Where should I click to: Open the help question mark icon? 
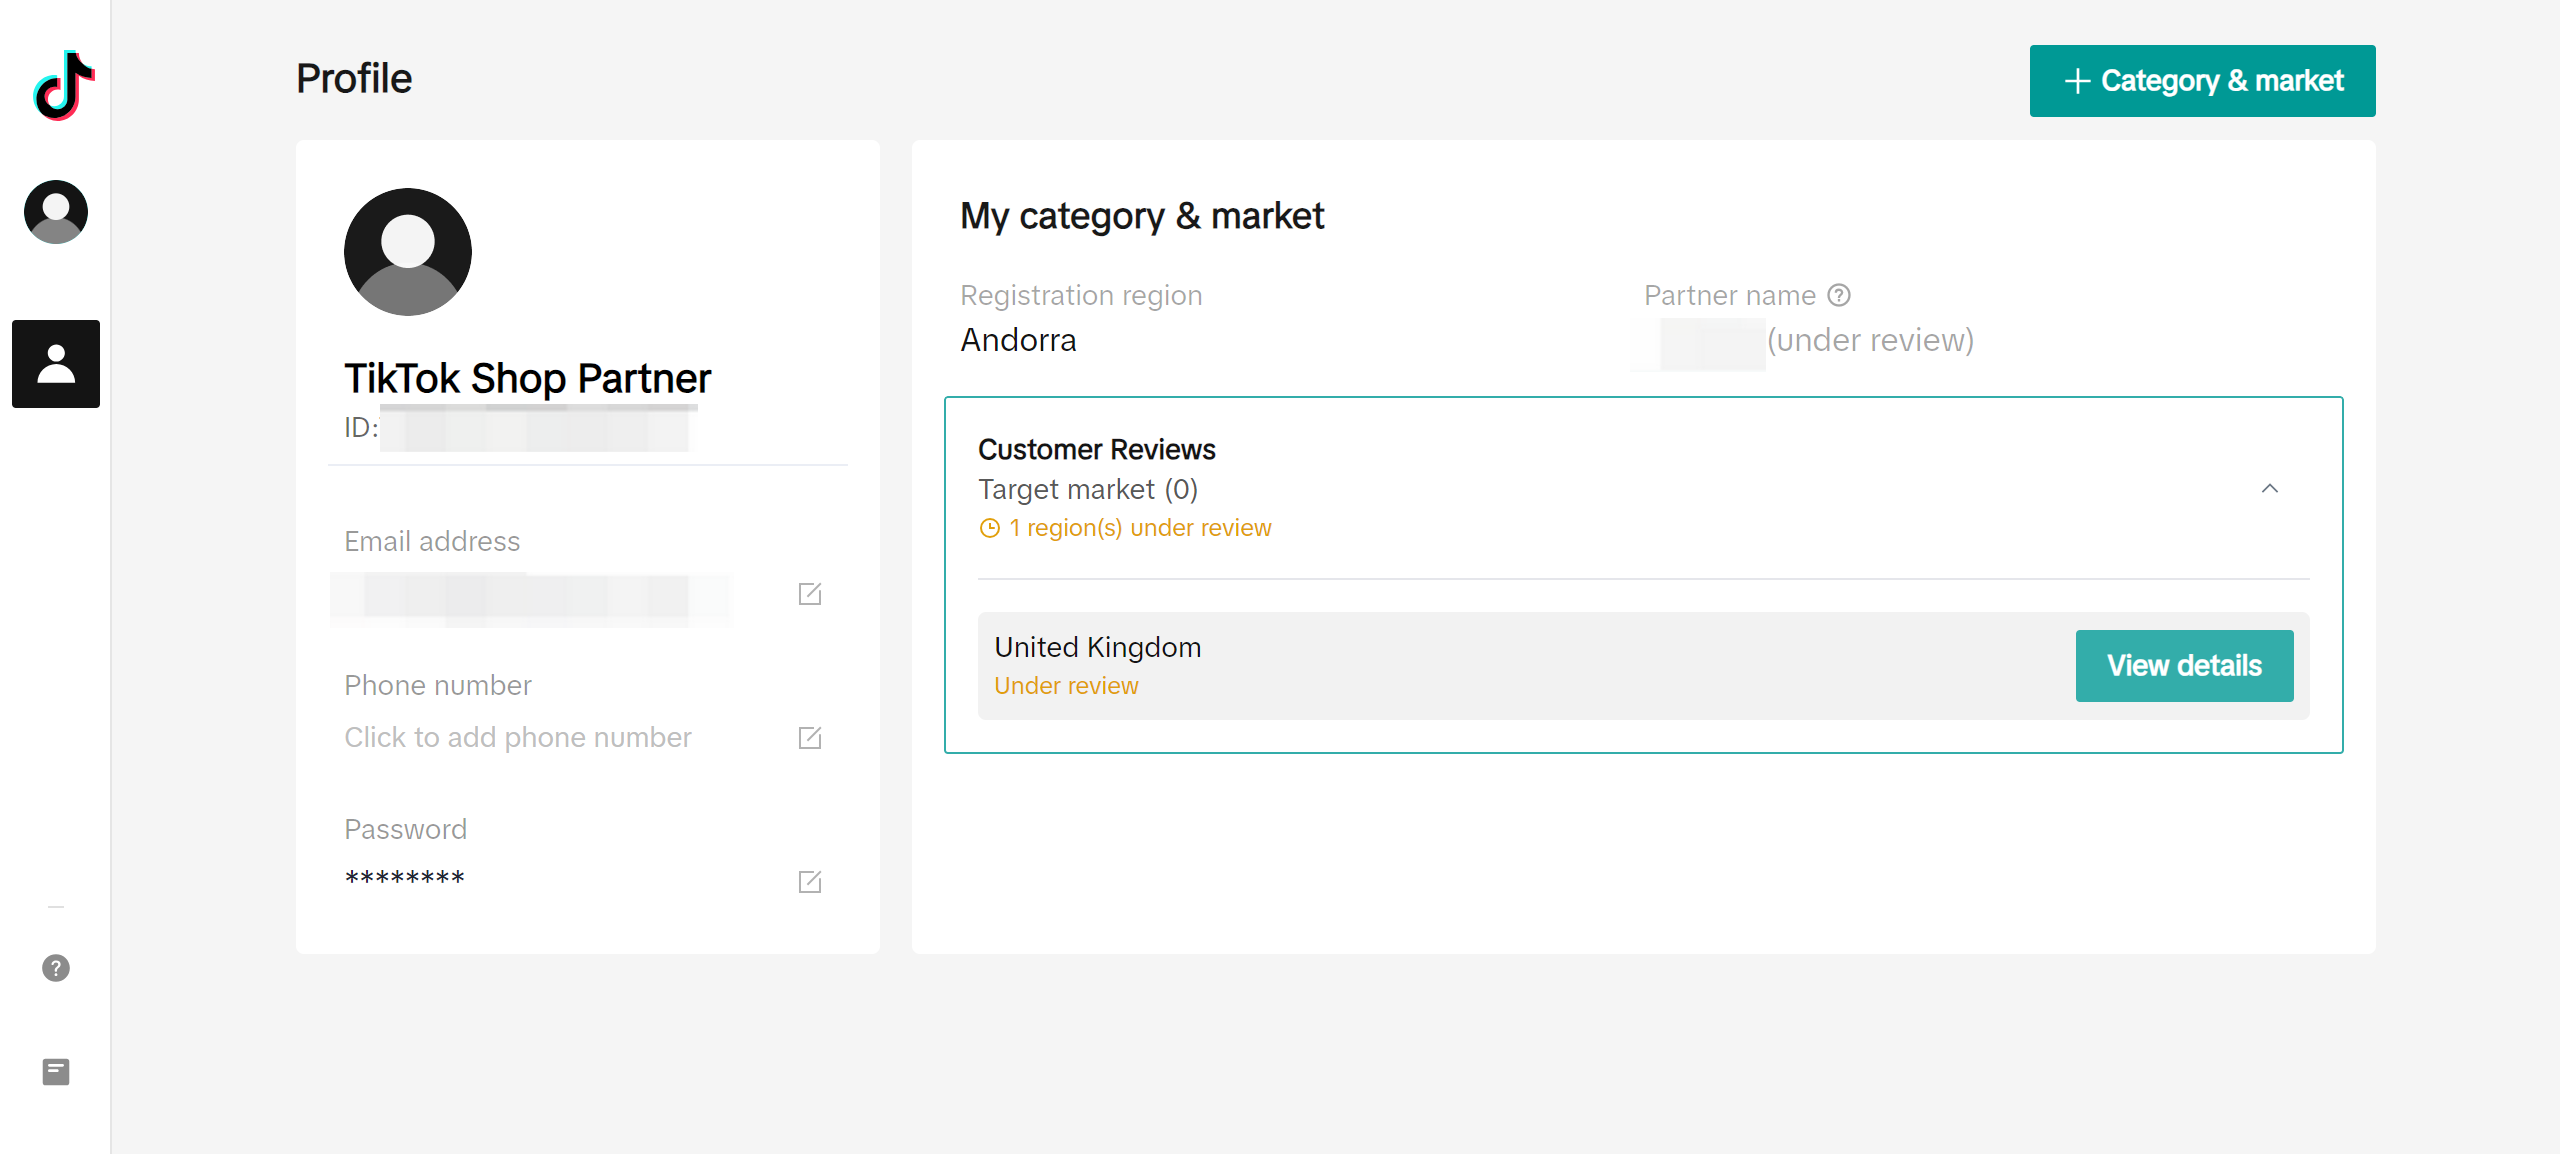point(56,968)
